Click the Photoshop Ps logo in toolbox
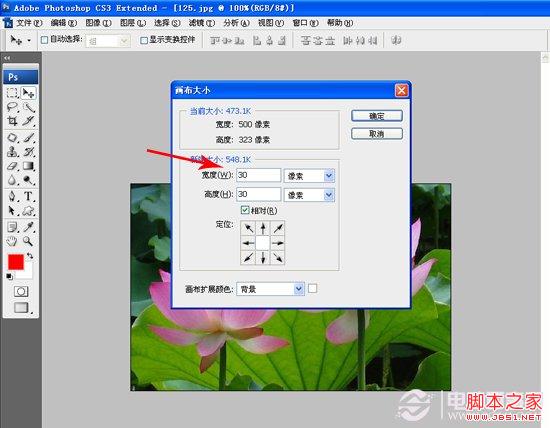The image size is (550, 428). point(21,77)
